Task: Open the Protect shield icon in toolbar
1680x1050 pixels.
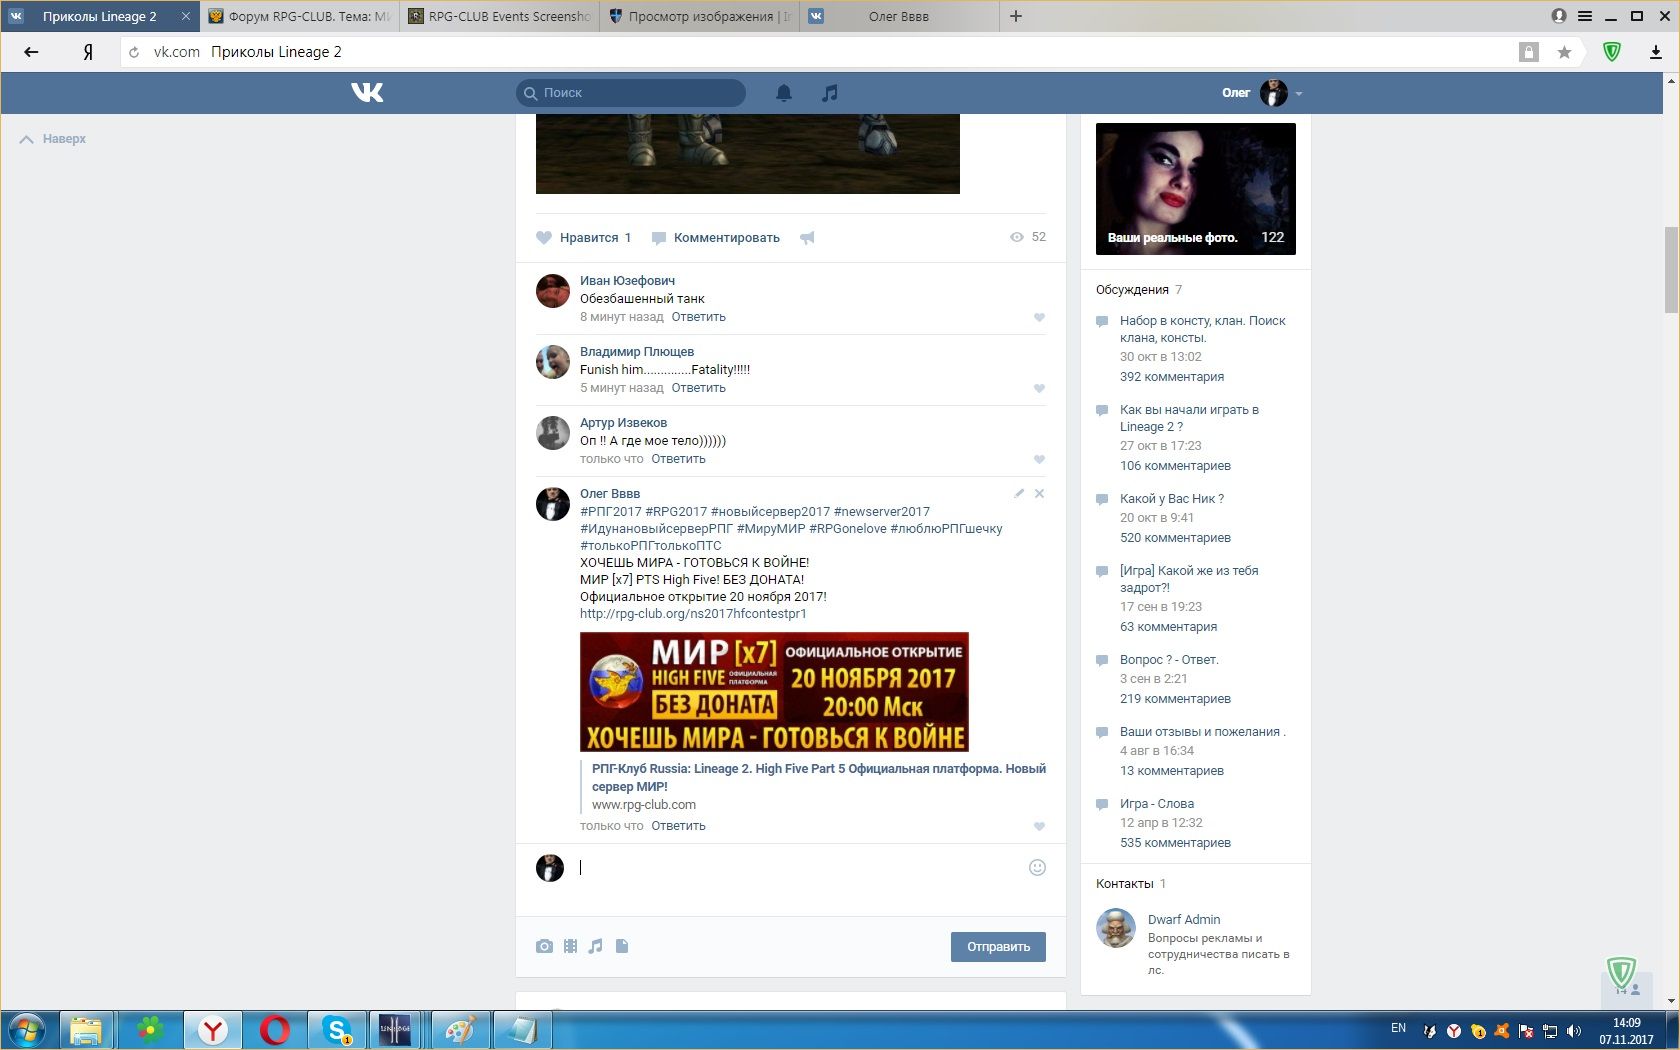Action: [x=1612, y=52]
